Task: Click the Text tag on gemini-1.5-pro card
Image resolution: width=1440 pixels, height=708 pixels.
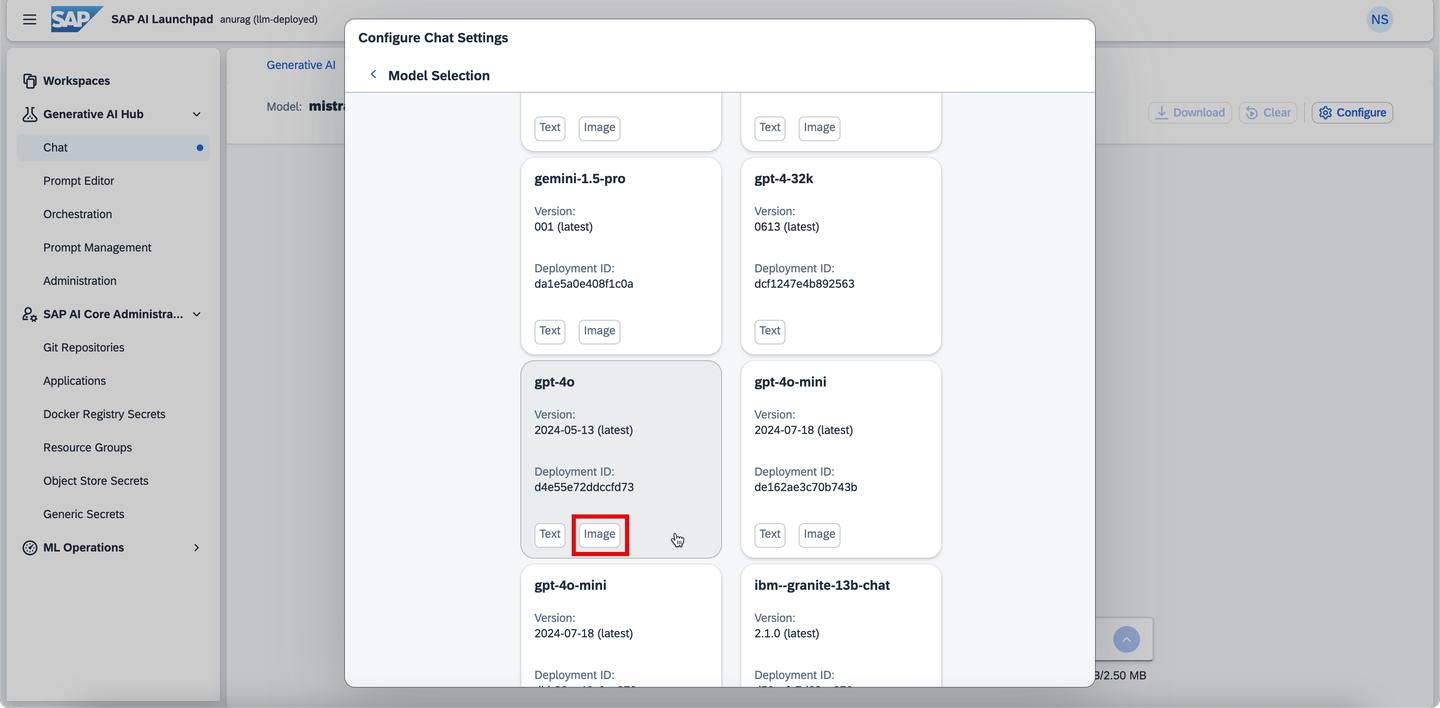Action: tap(550, 331)
